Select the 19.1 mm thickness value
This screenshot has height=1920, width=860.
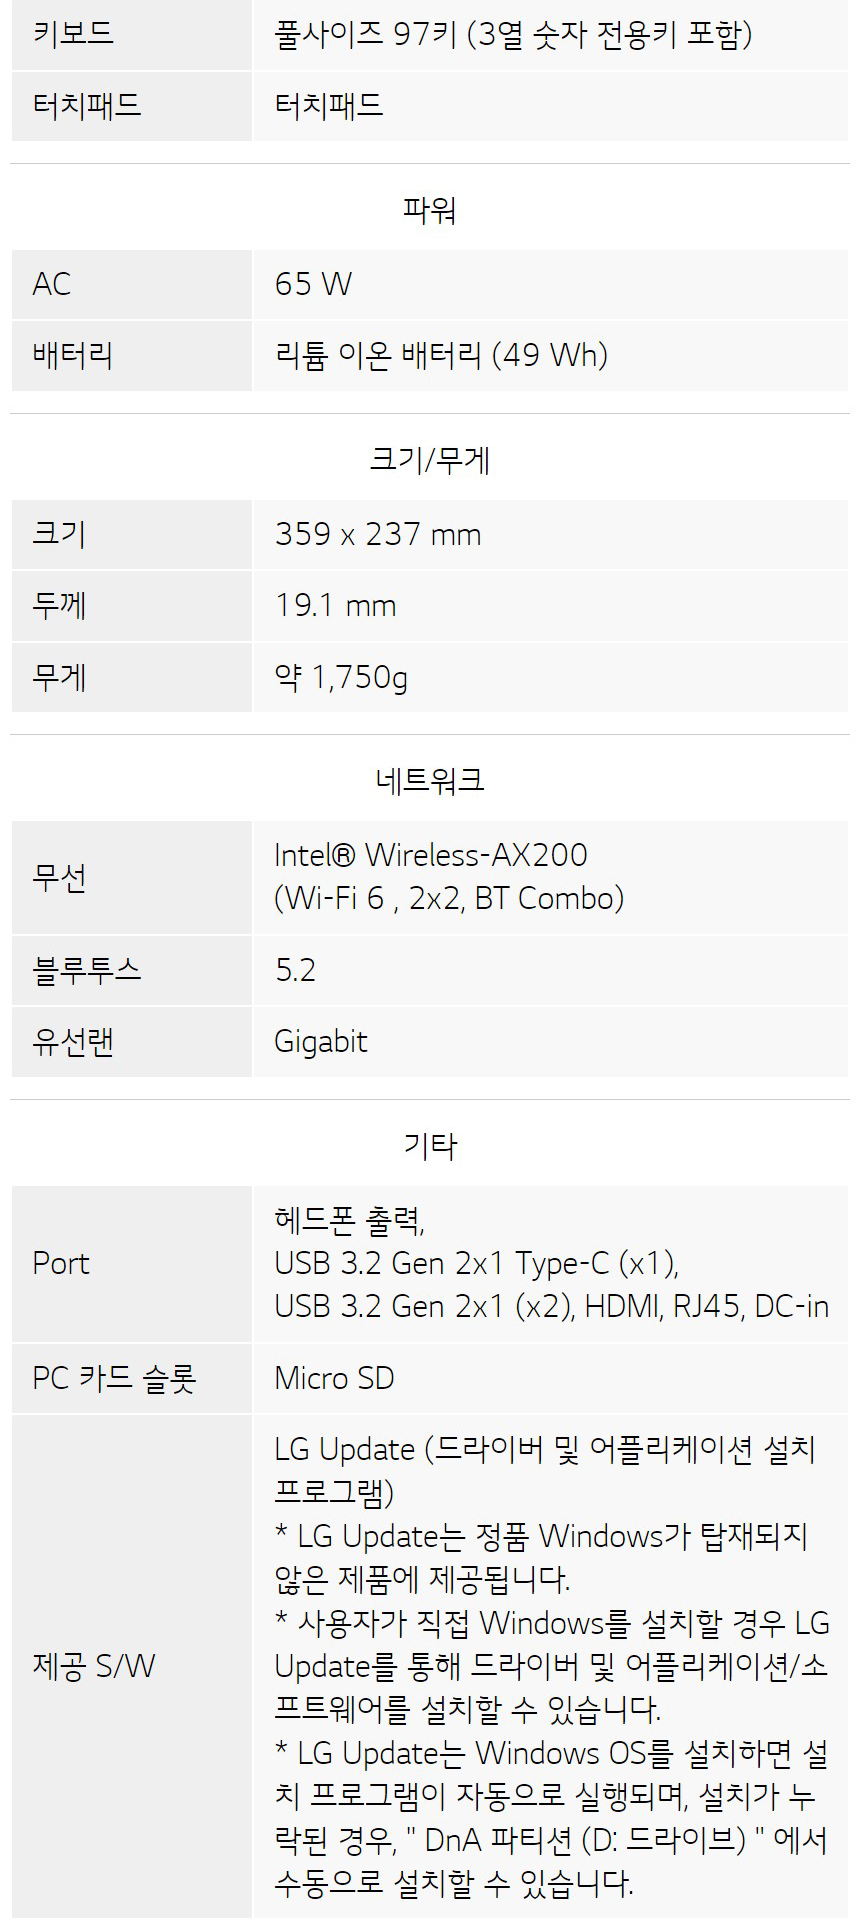click(335, 605)
